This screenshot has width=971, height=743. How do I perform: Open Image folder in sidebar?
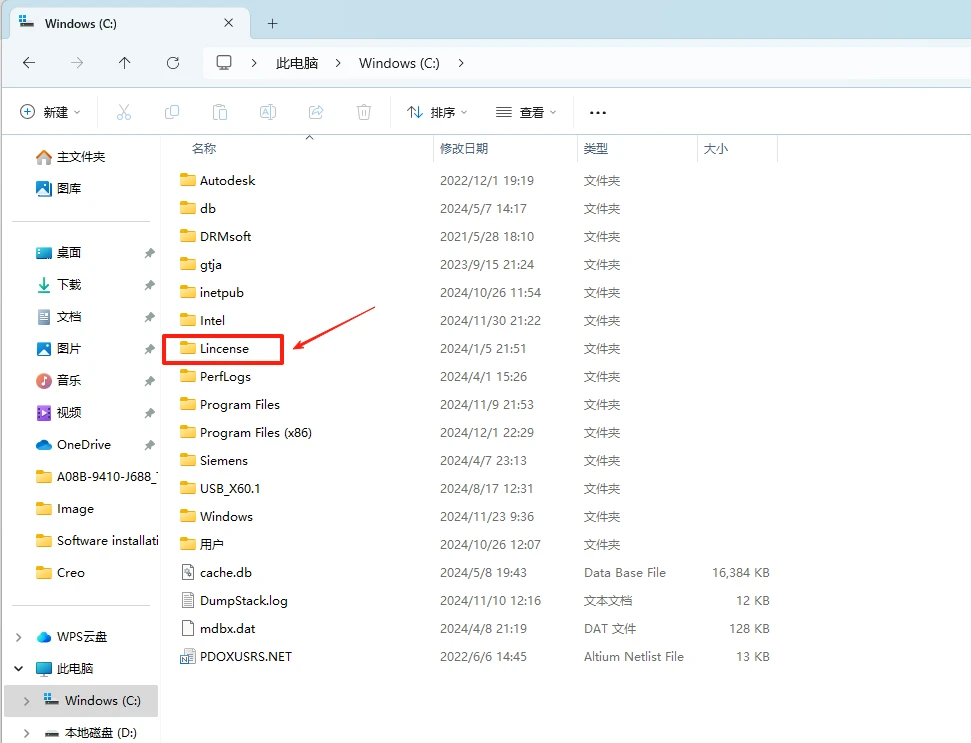point(65,509)
